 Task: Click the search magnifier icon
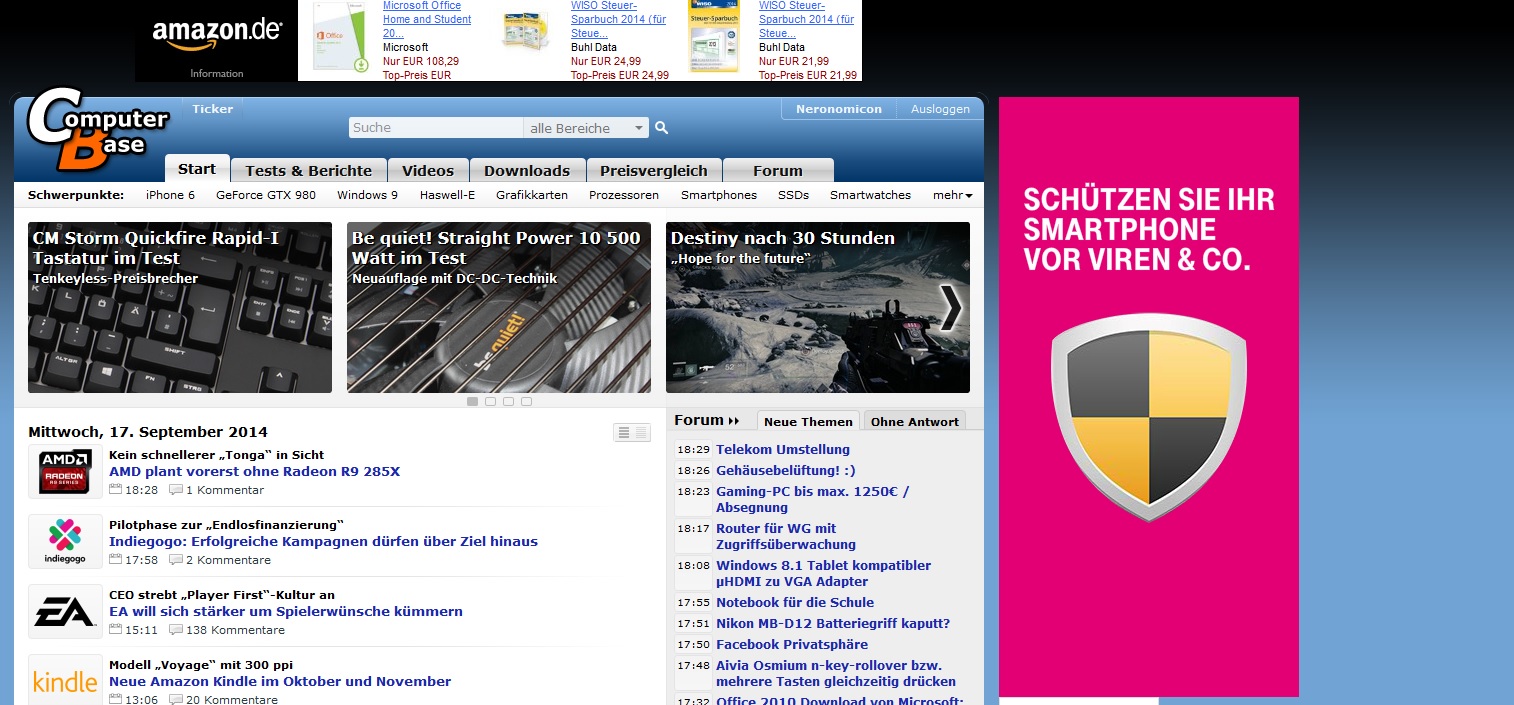[x=661, y=128]
